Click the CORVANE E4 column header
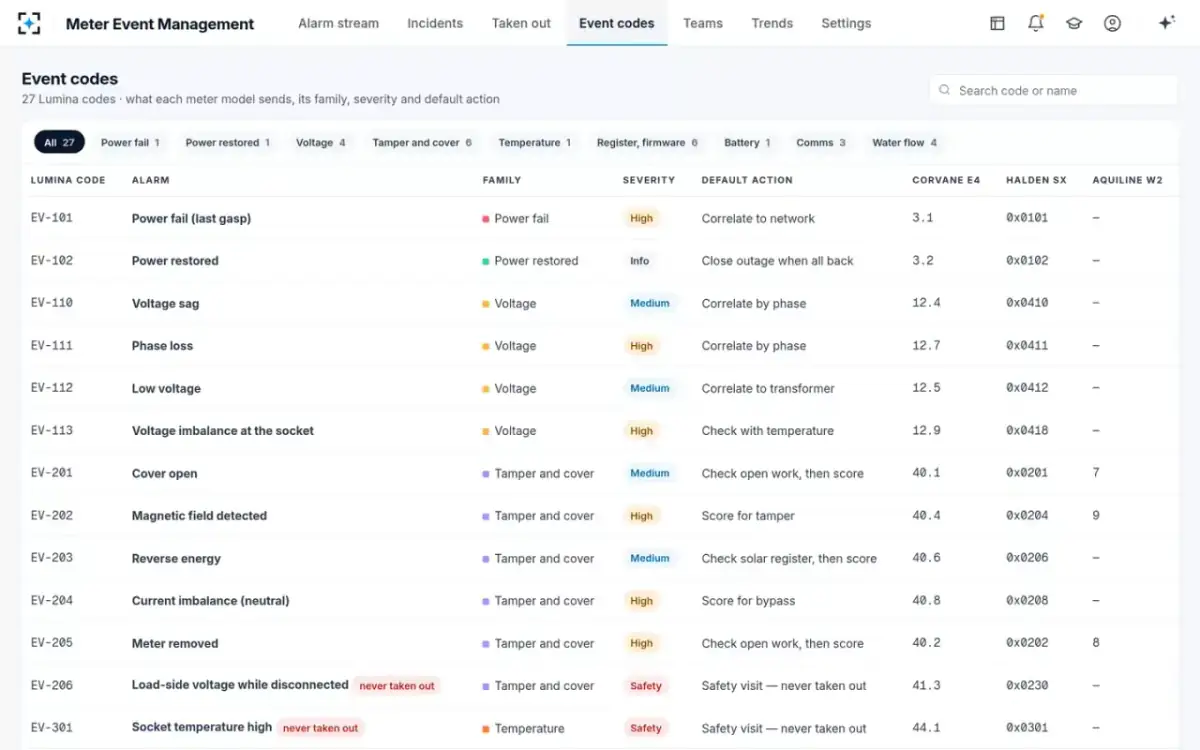Viewport: 1200px width, 750px height. (x=946, y=180)
